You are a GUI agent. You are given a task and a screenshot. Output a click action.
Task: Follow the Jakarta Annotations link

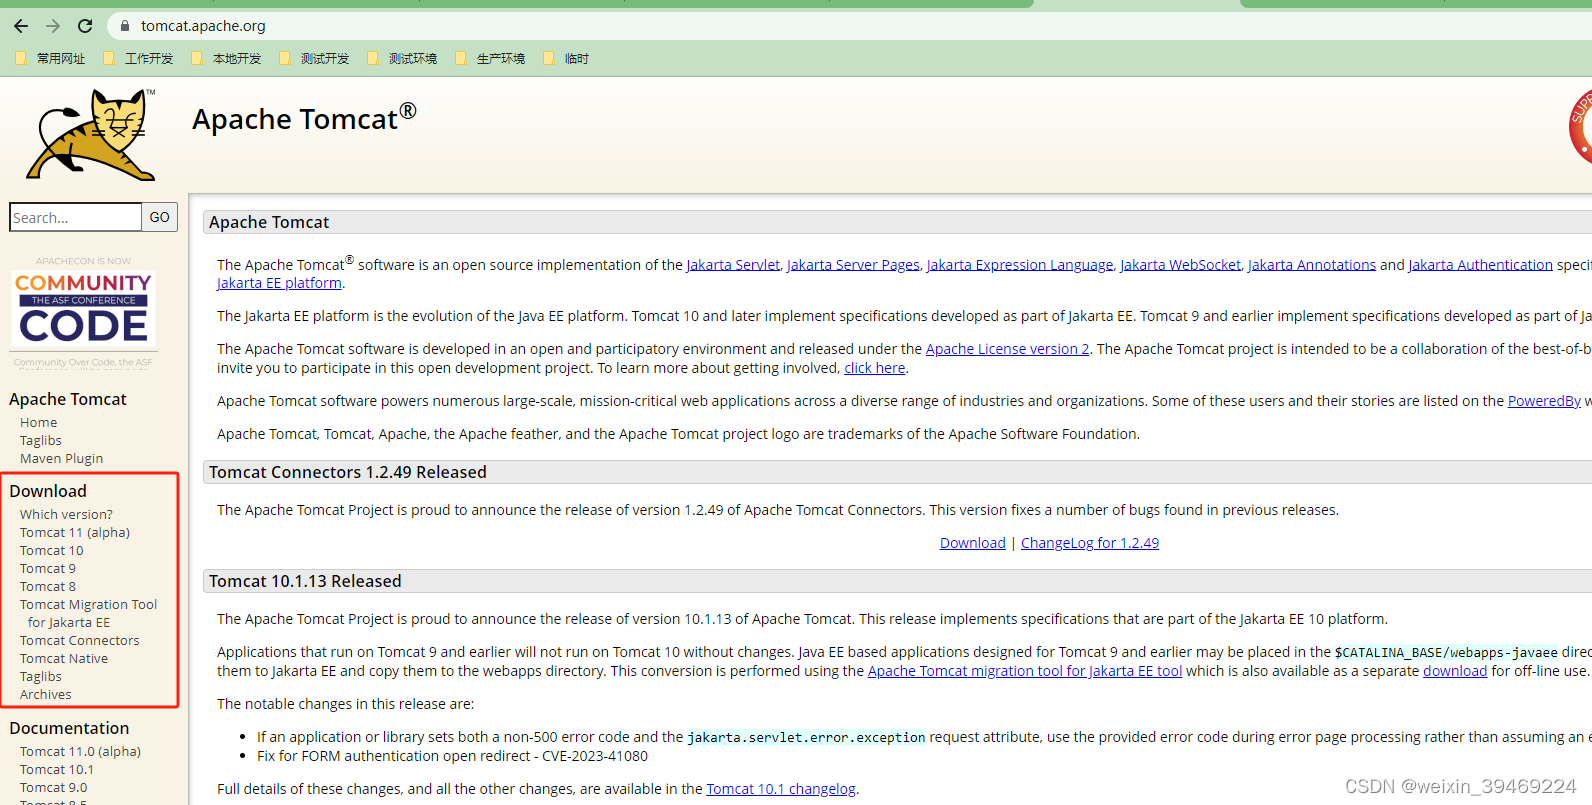[x=1312, y=265]
